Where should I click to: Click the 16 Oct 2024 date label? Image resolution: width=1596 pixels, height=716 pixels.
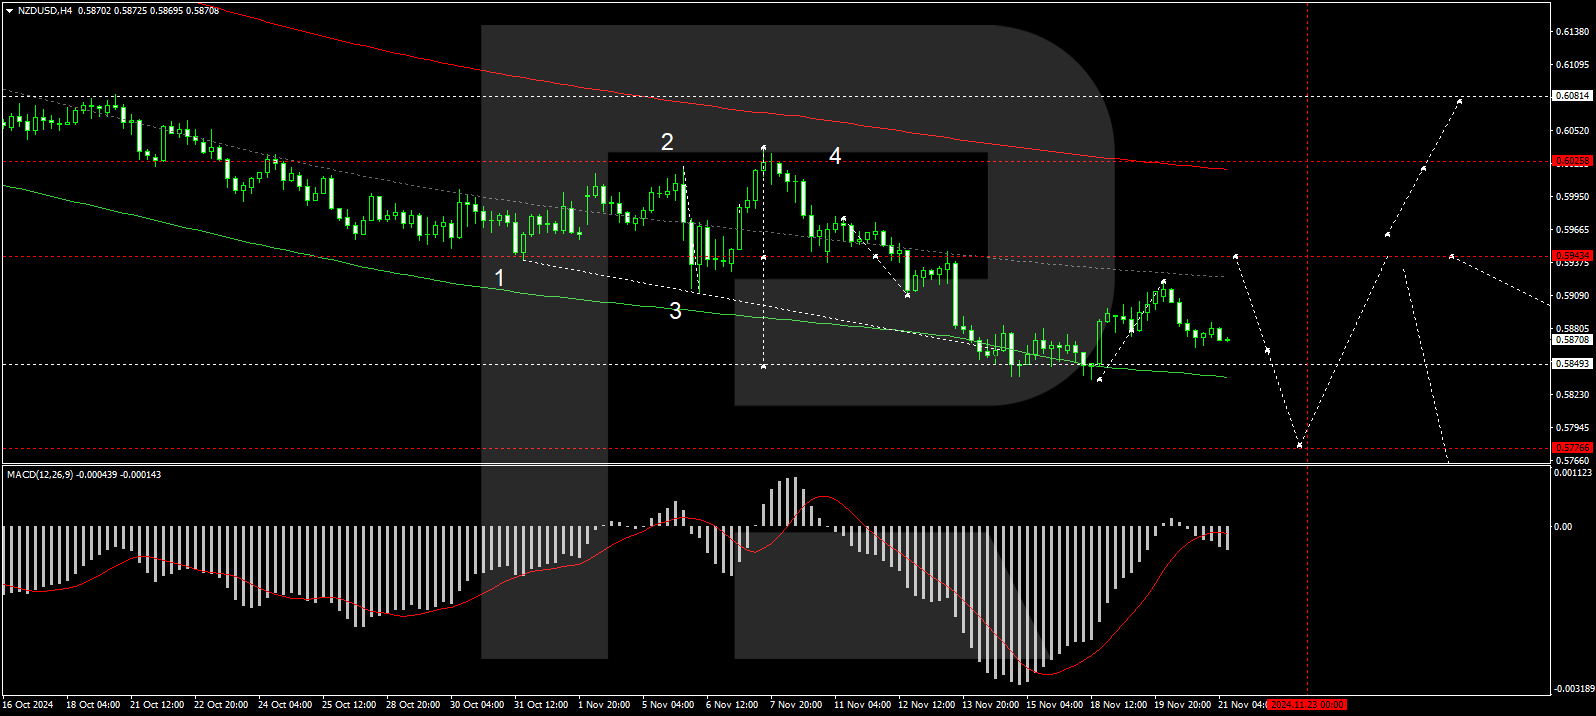(x=28, y=705)
